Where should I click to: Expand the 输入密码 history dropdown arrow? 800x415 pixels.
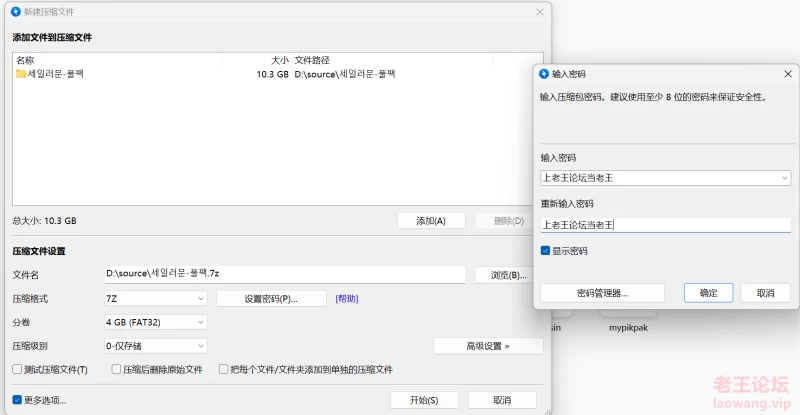[x=785, y=178]
